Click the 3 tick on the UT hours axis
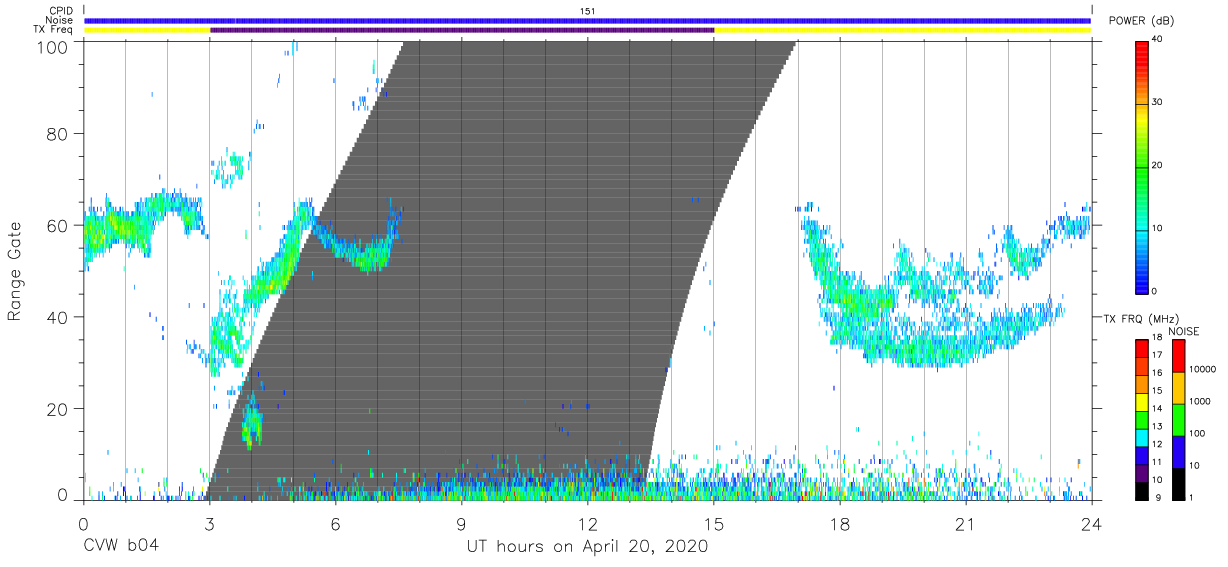This screenshot has height=567, width=1228. click(209, 525)
